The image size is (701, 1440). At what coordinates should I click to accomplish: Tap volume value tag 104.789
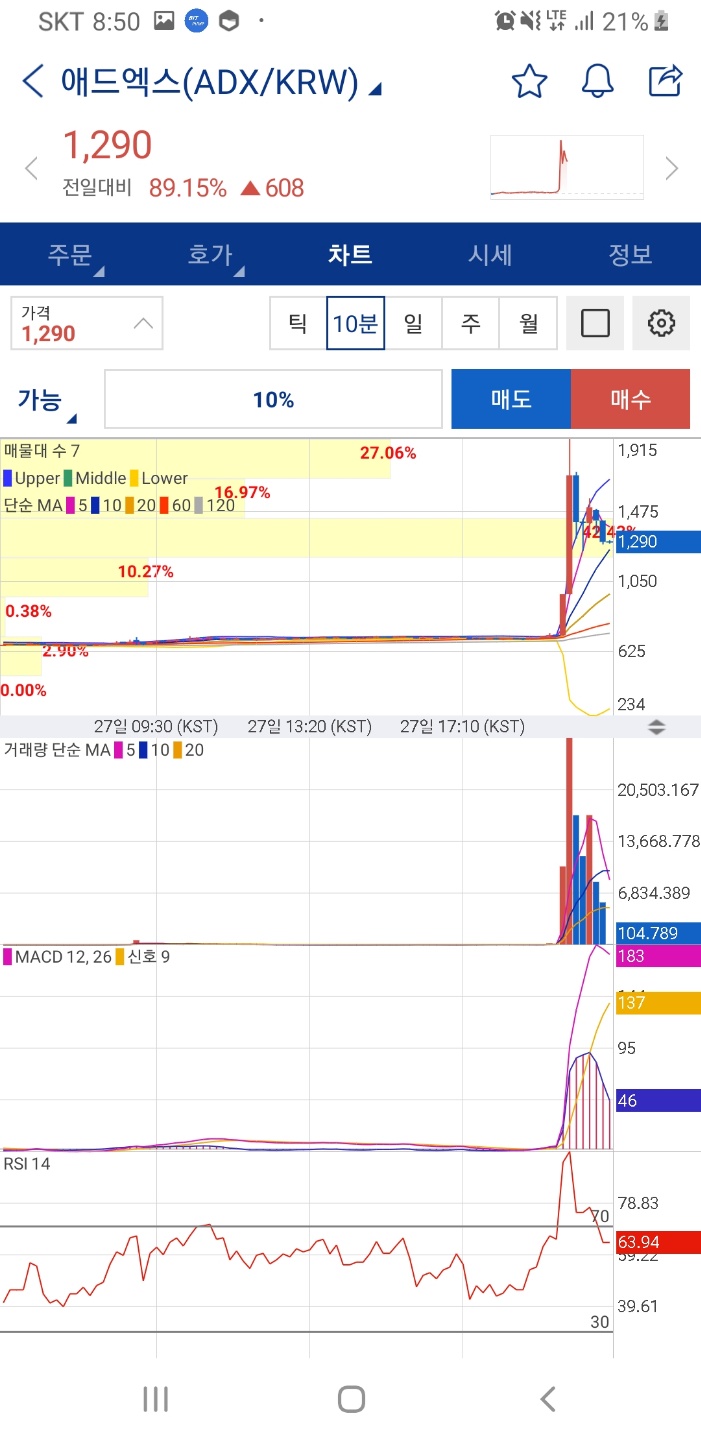658,933
